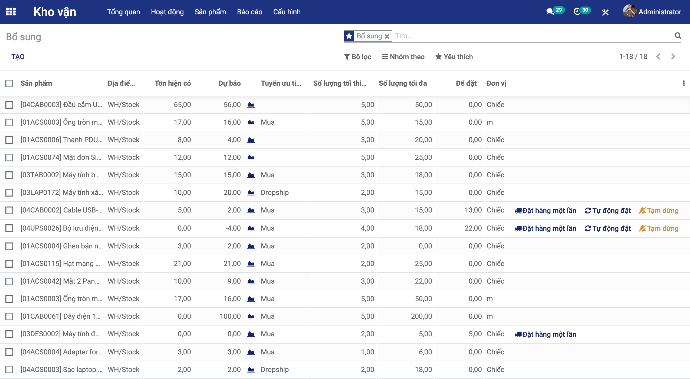Sort by Tồn hiện có column header
The image size is (690, 379).
[x=173, y=83]
